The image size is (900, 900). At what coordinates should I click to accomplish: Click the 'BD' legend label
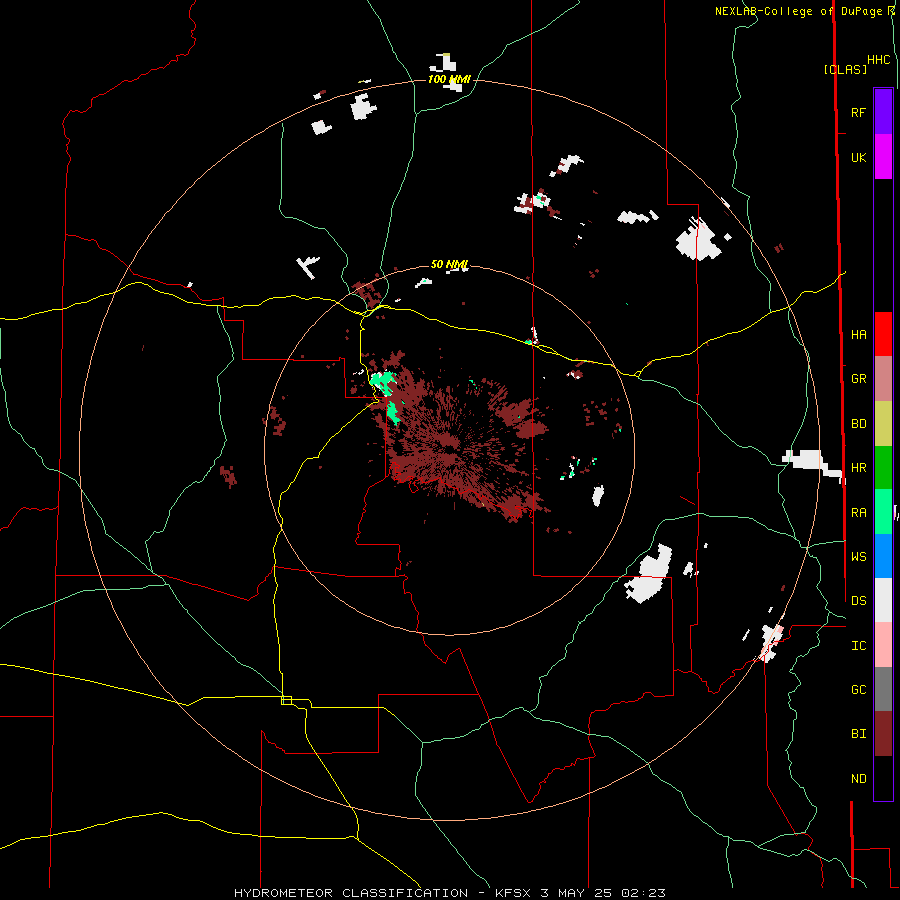click(858, 424)
